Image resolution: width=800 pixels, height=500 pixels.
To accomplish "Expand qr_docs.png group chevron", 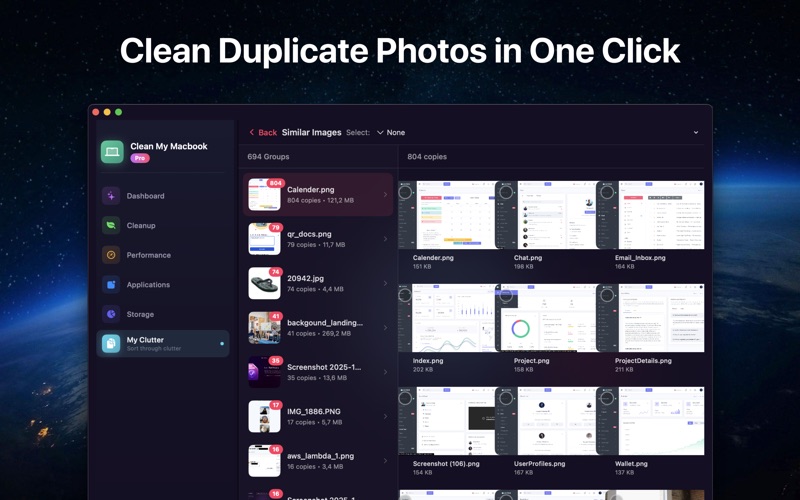I will coord(385,239).
